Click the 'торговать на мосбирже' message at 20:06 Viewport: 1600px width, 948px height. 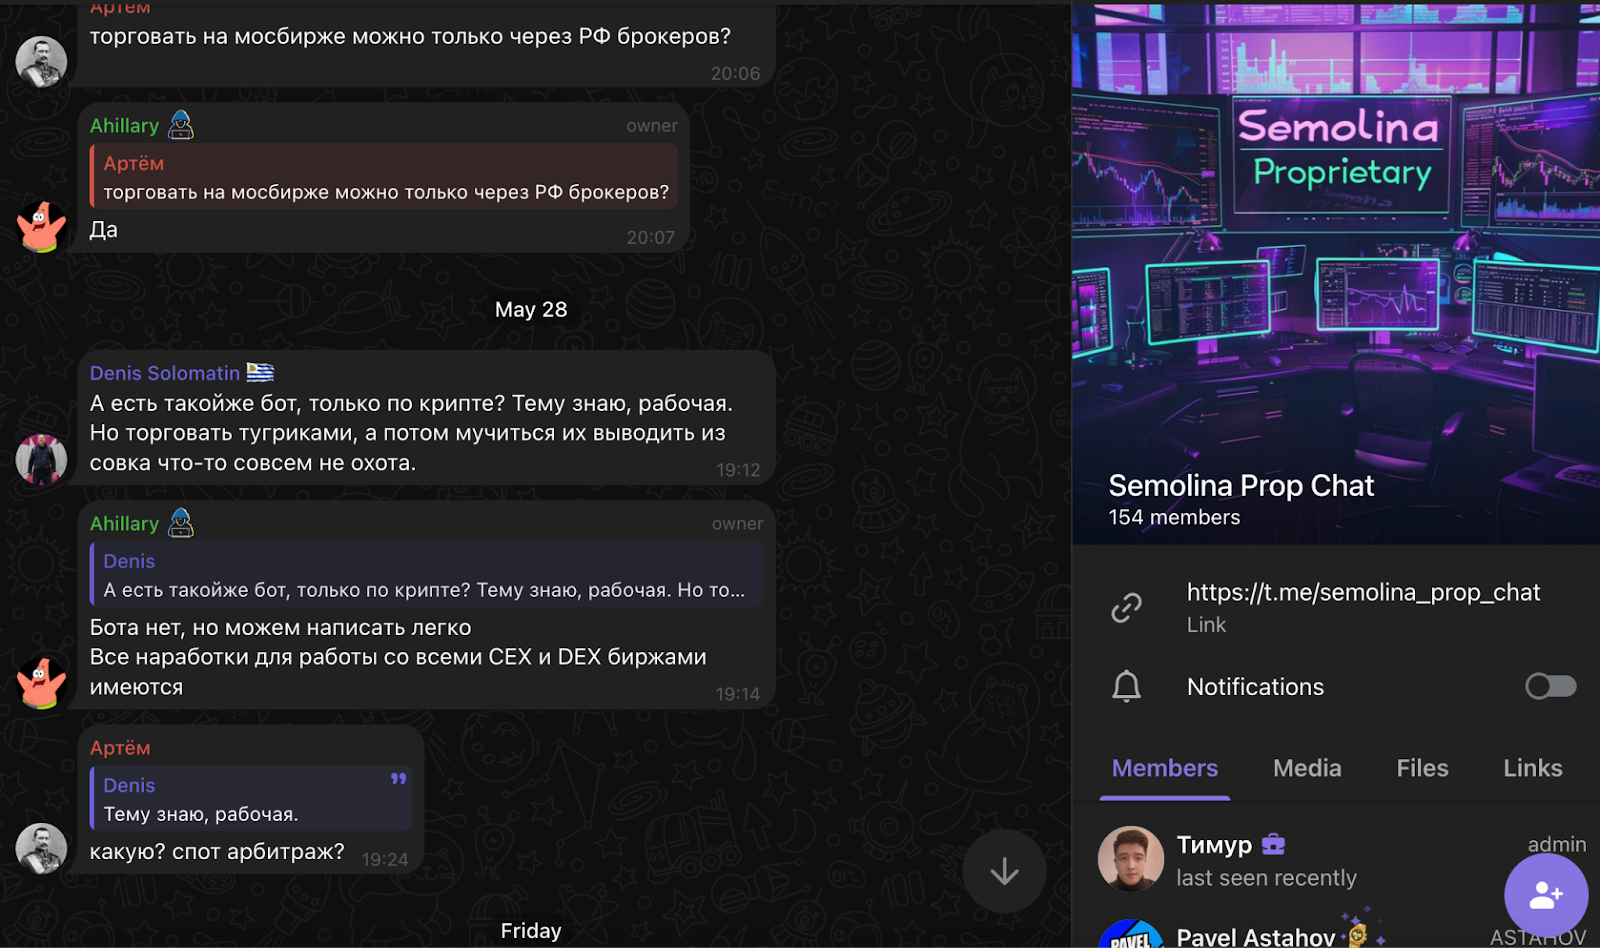point(410,36)
